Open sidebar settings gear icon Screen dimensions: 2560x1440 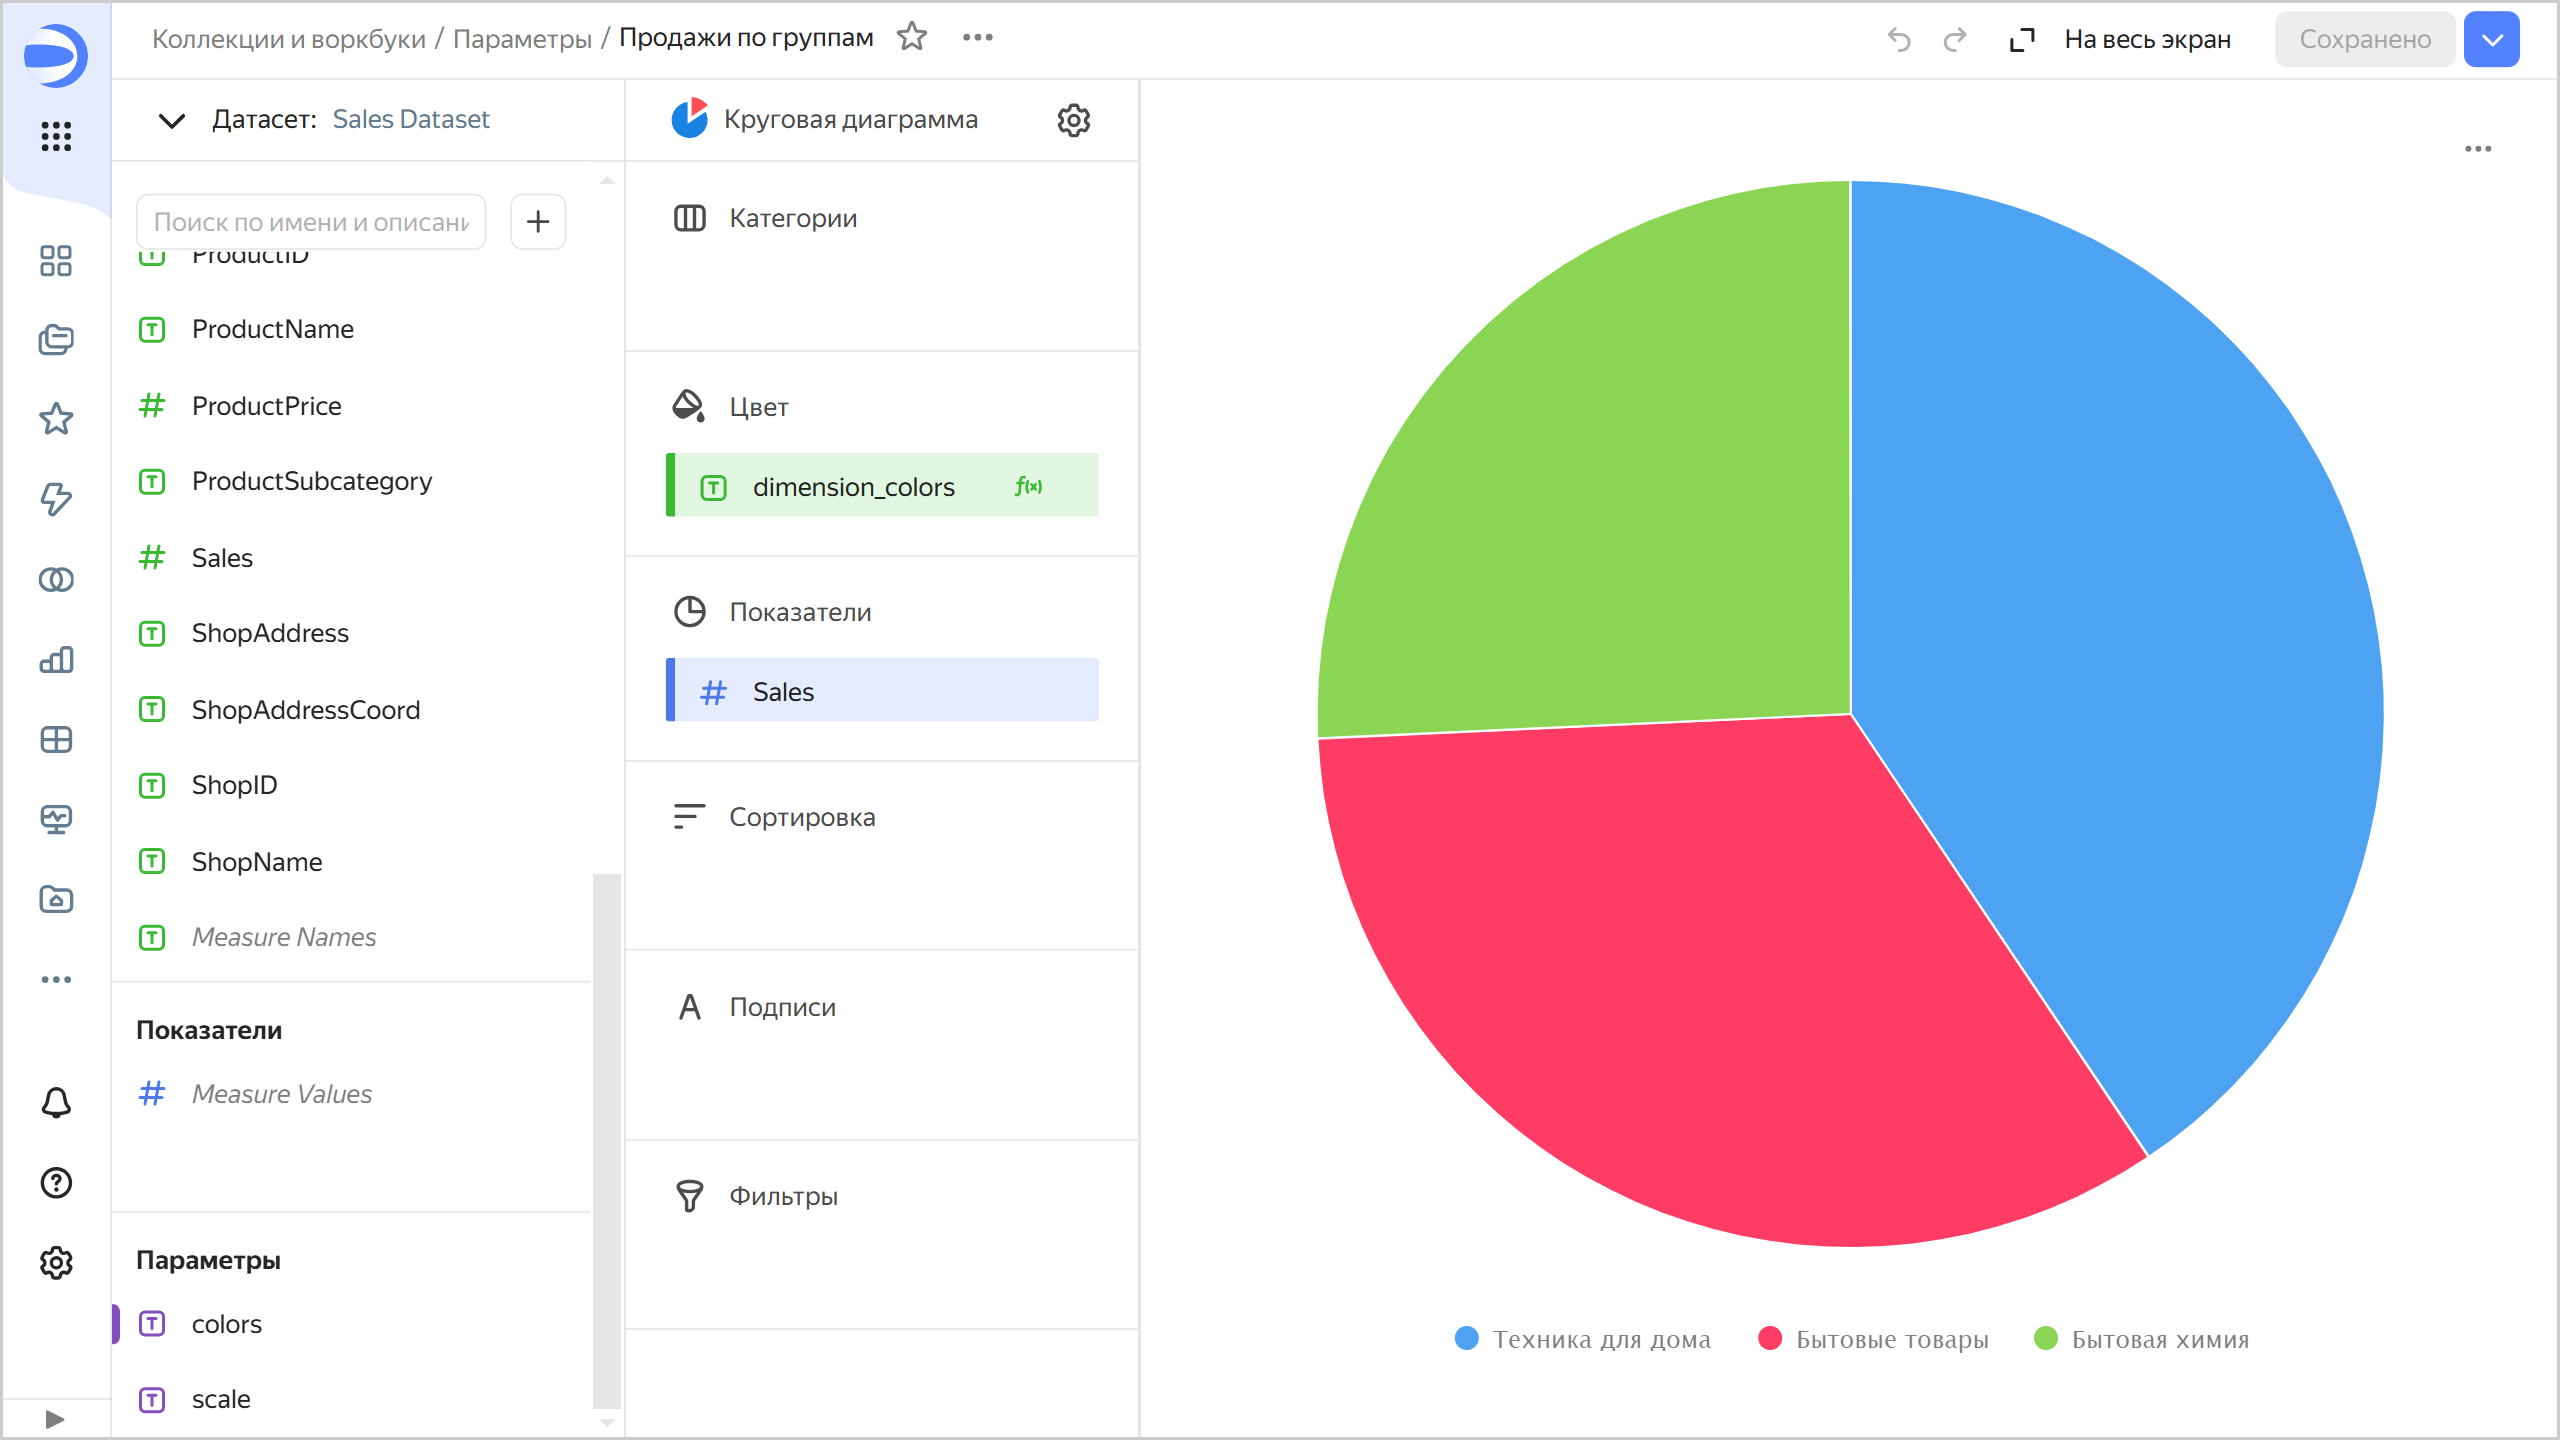click(x=56, y=1263)
